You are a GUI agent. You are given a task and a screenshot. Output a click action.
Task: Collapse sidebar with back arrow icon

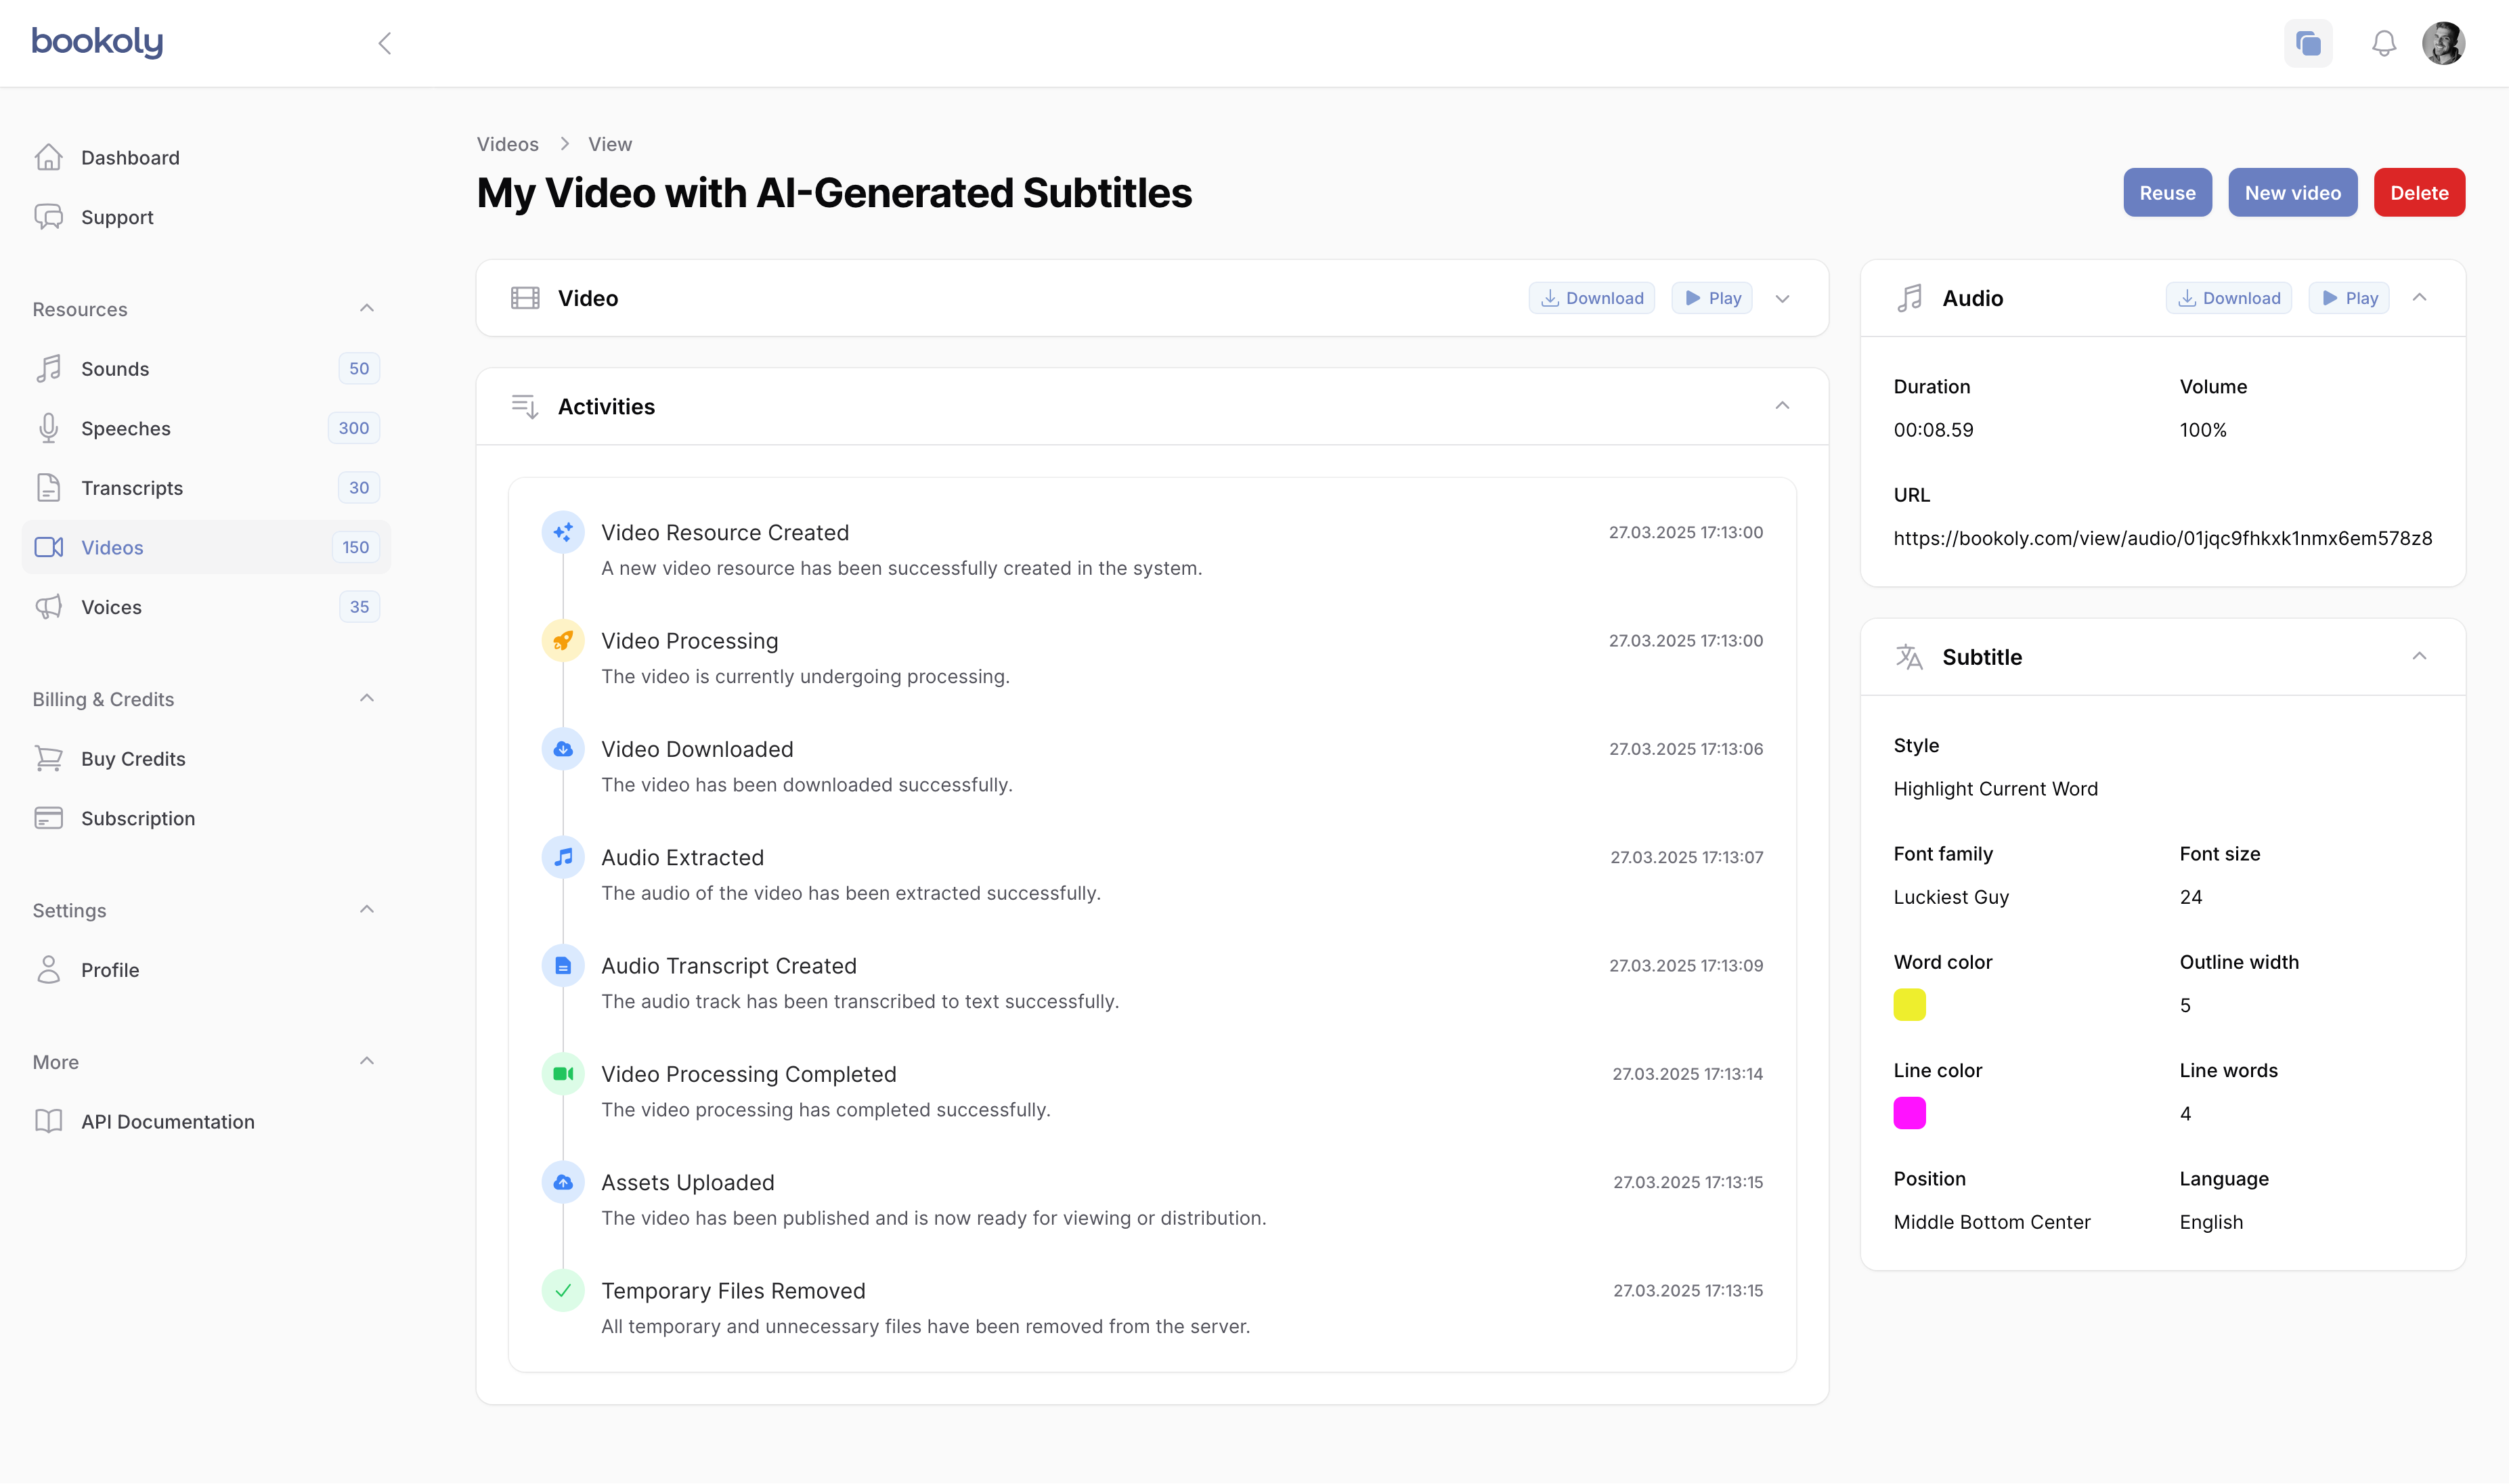(x=385, y=43)
